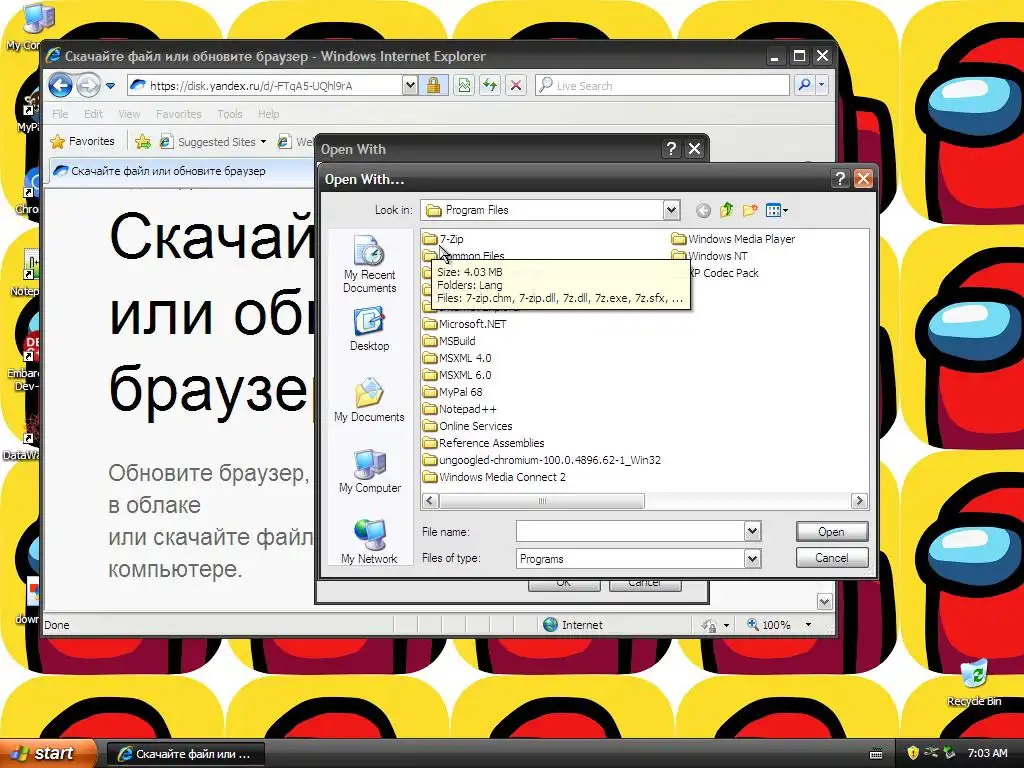The image size is (1024, 768).
Task: Click the Start button on taskbar
Action: (48, 753)
